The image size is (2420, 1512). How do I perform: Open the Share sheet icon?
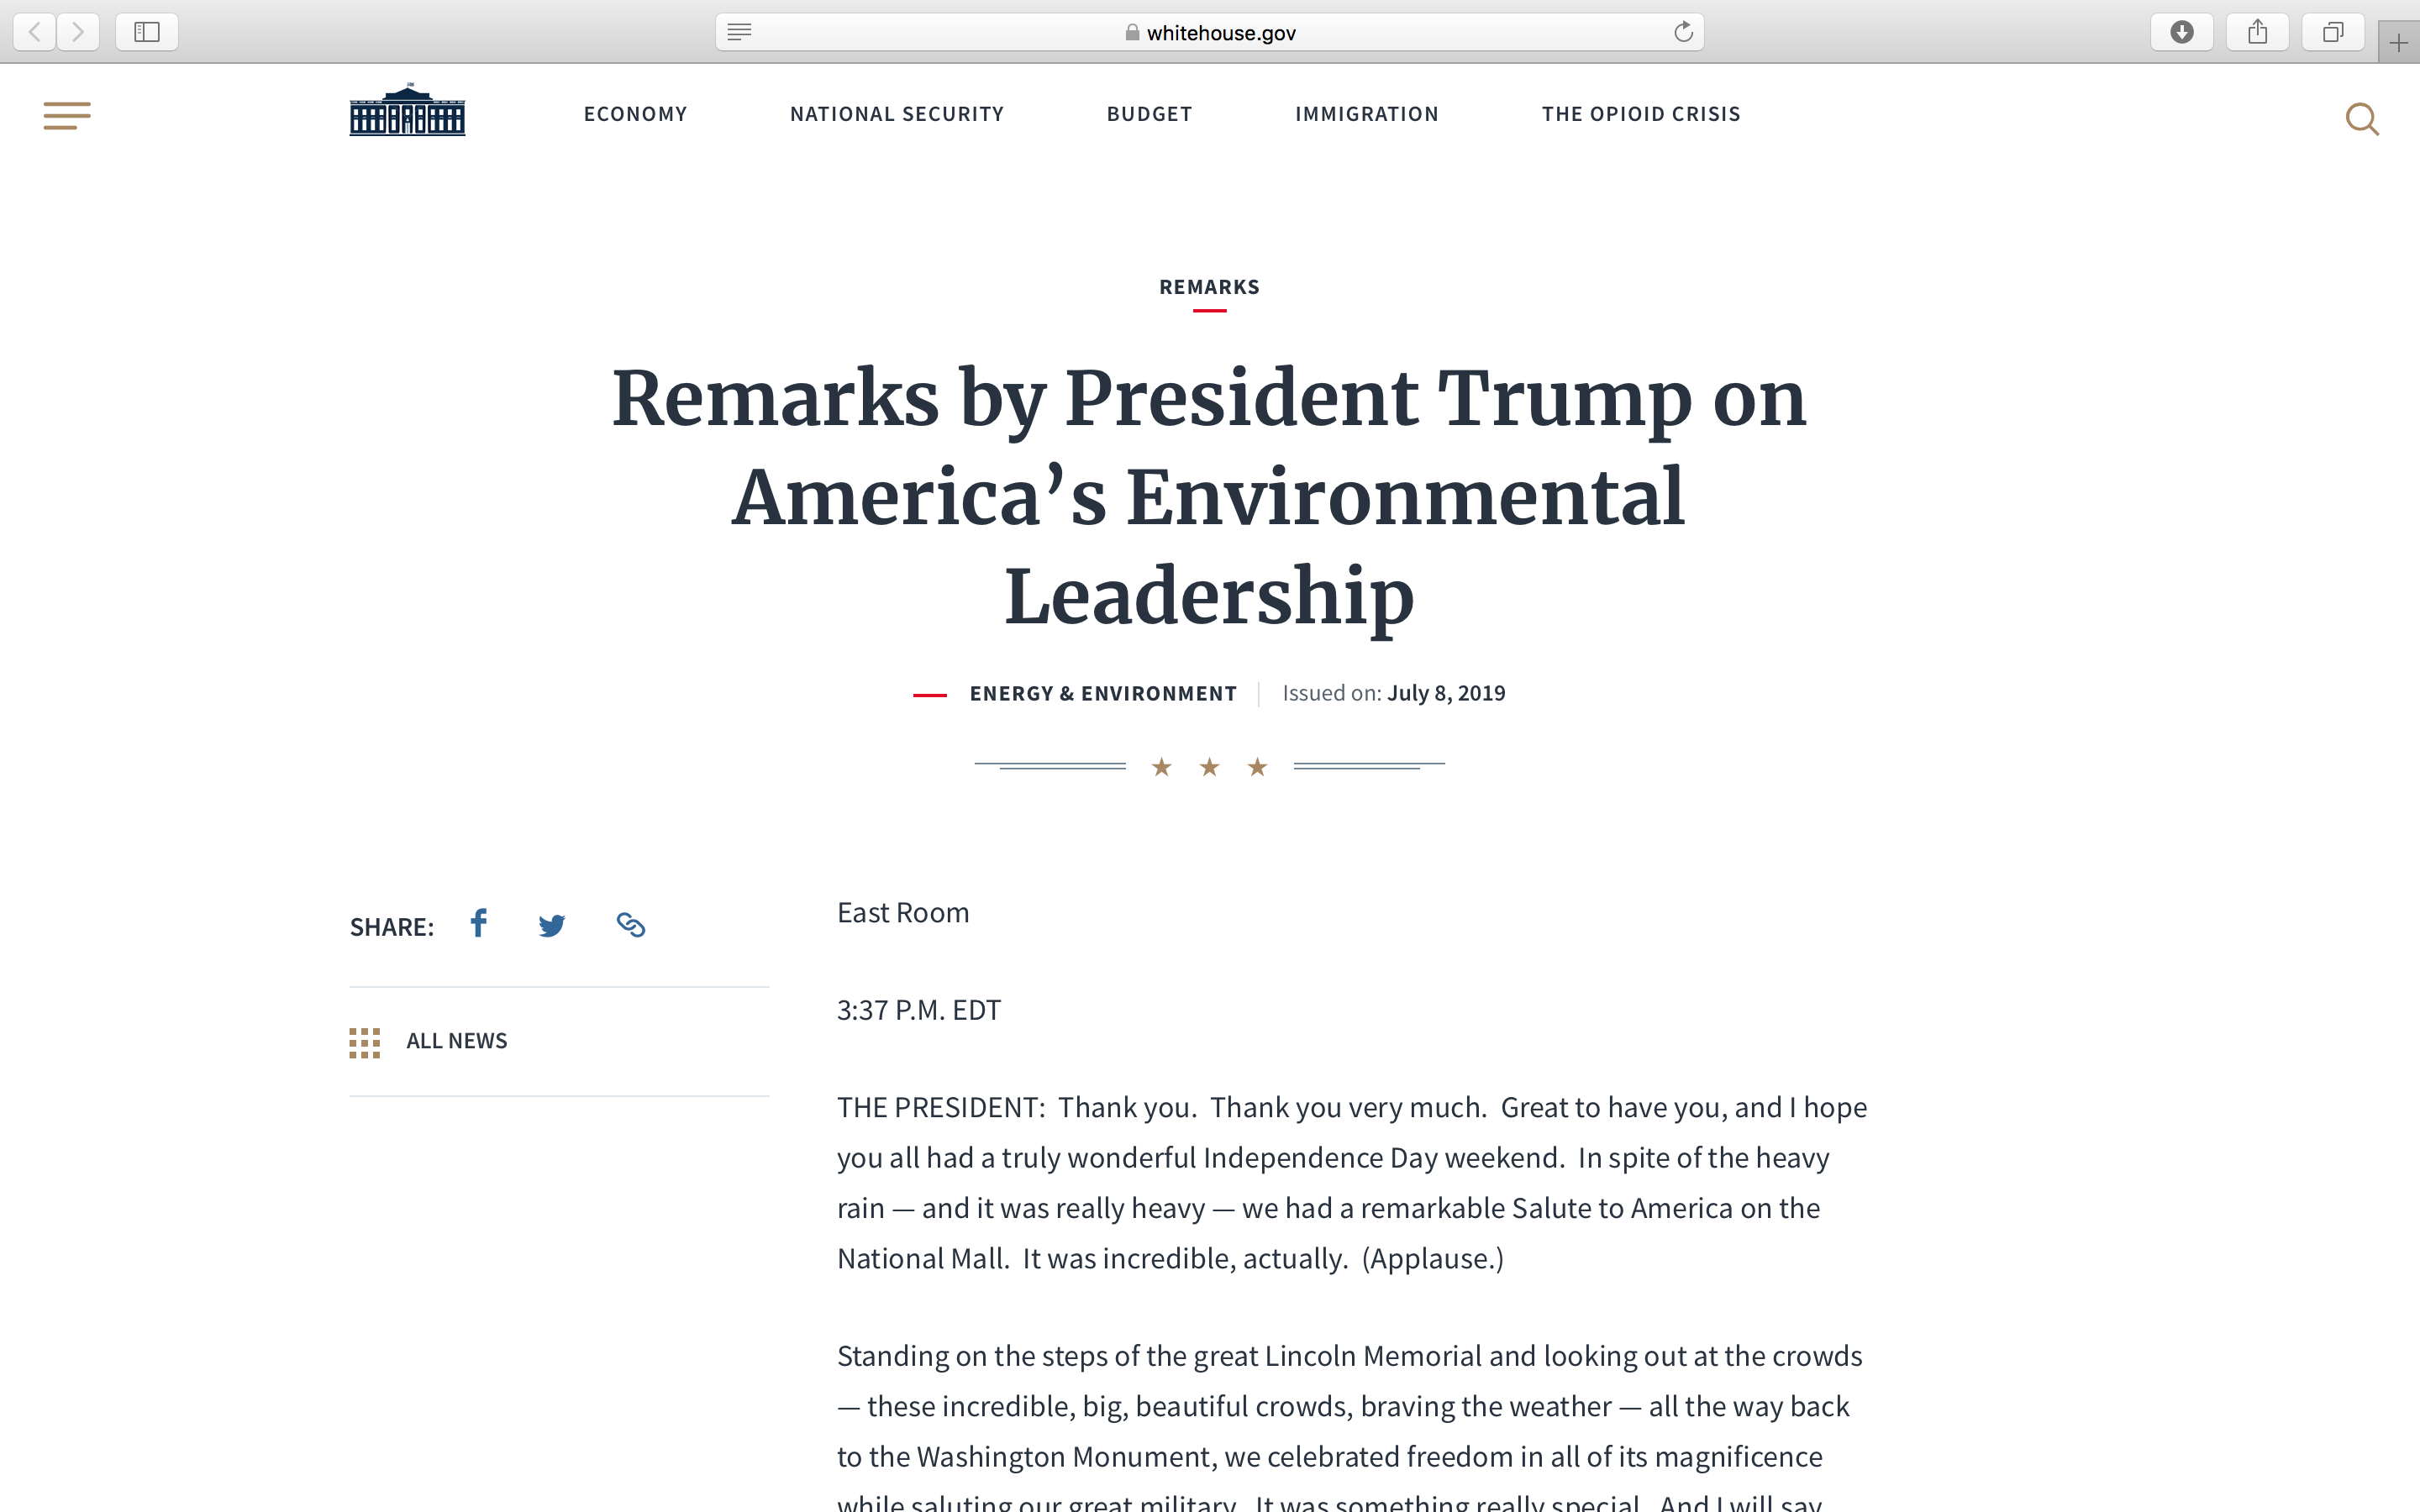pos(2257,32)
